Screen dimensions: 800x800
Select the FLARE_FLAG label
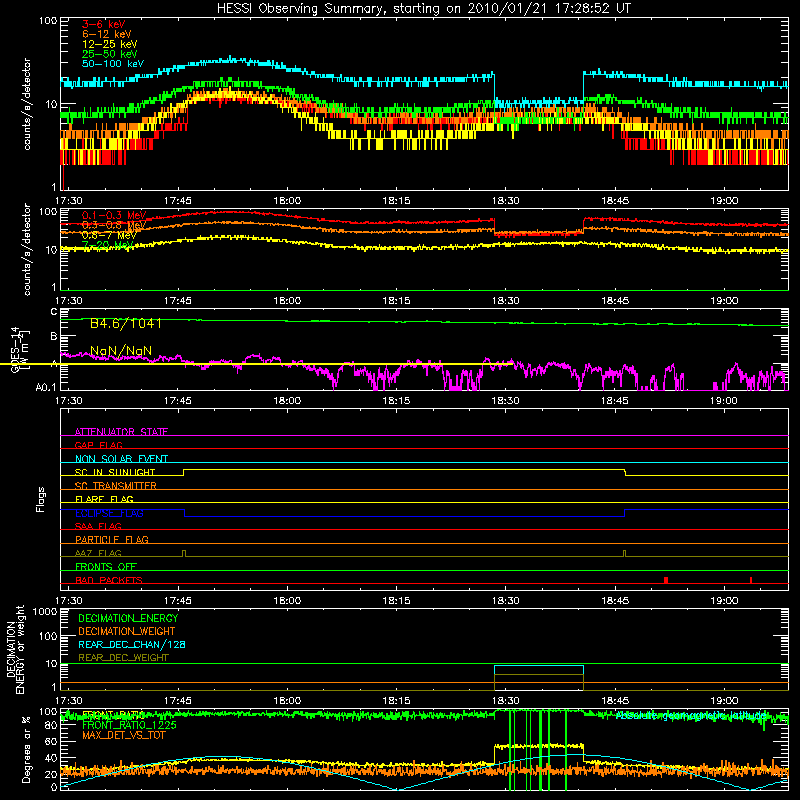[104, 499]
